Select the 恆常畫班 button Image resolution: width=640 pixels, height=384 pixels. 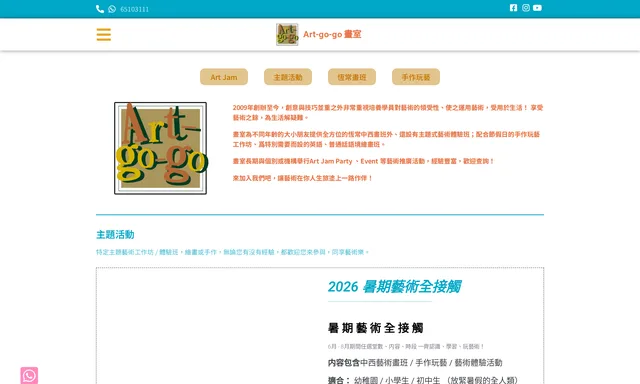click(352, 77)
